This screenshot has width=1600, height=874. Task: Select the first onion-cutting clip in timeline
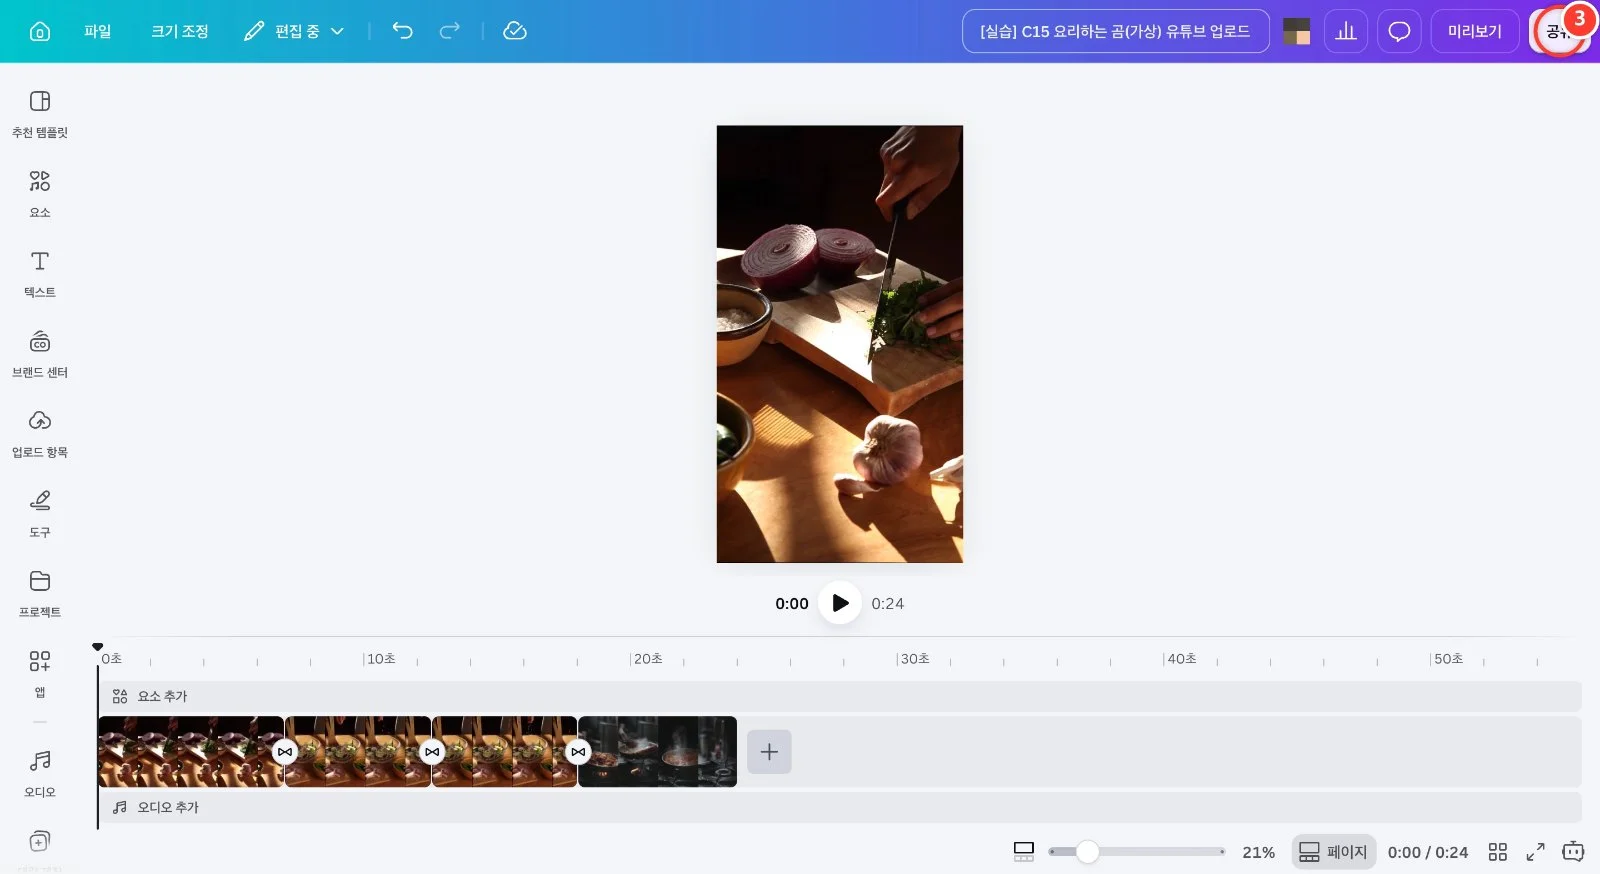coord(190,752)
